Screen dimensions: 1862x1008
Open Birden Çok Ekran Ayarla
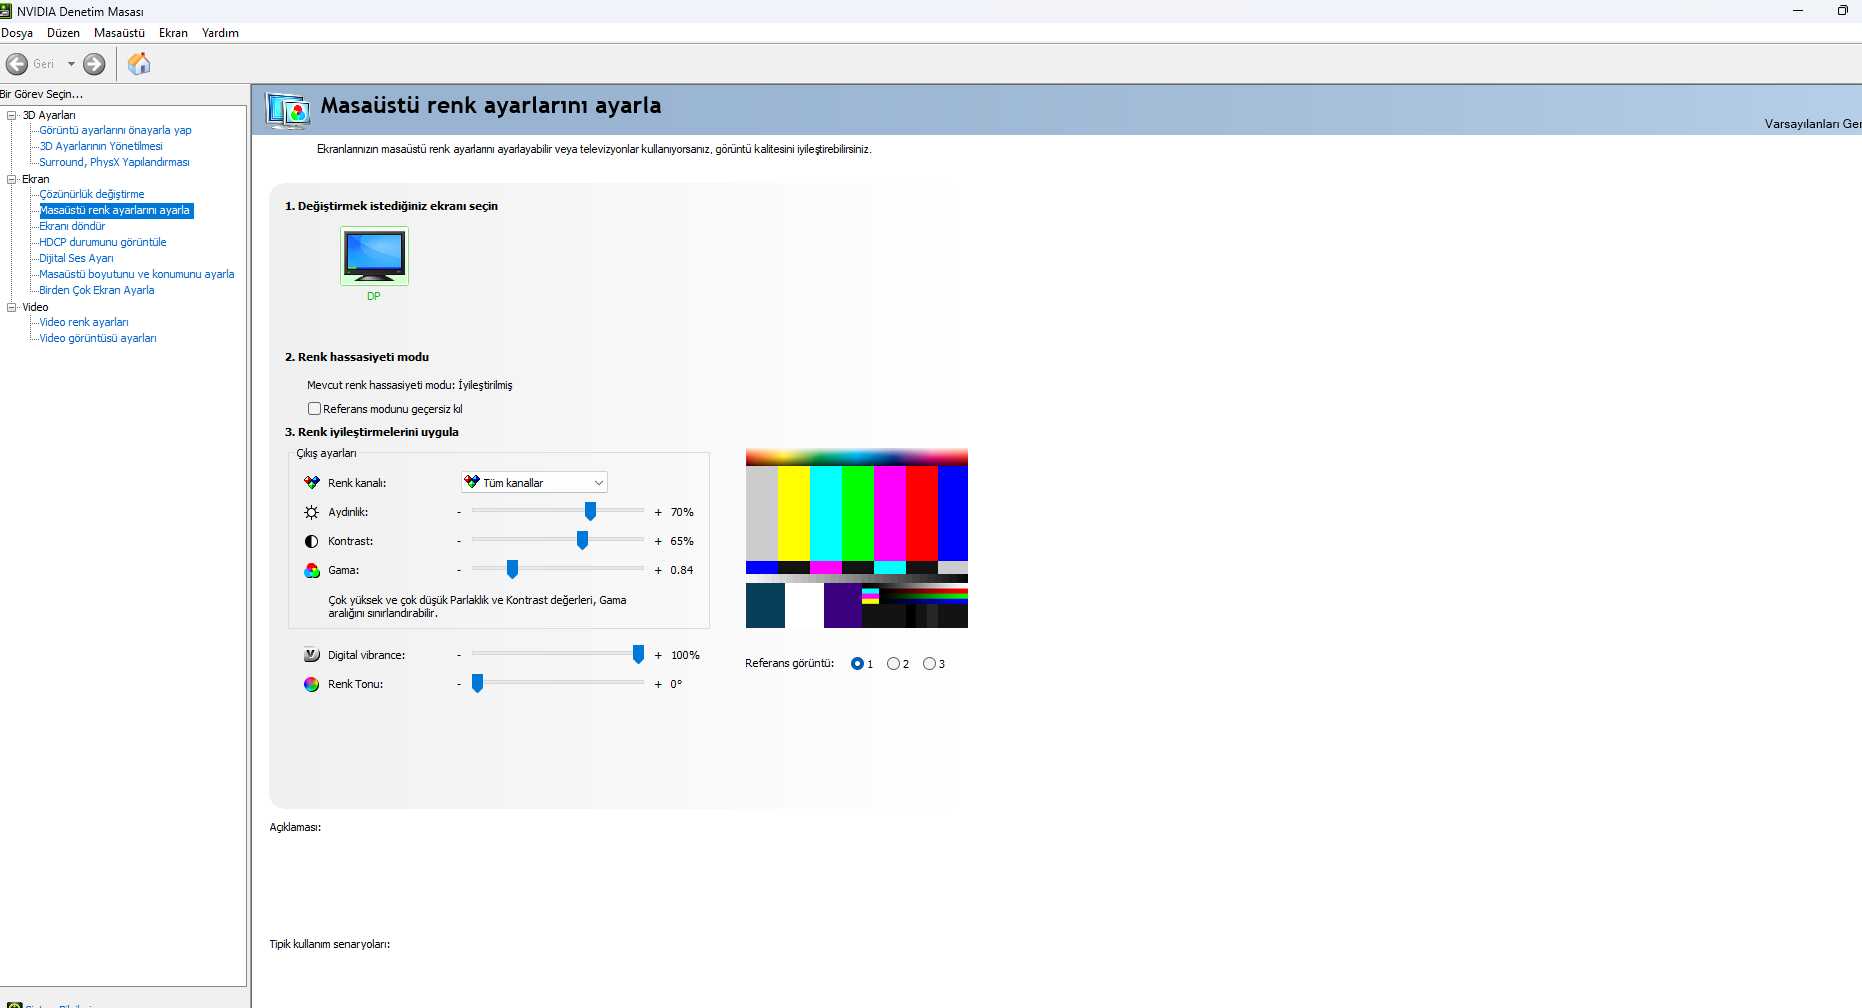pos(97,290)
